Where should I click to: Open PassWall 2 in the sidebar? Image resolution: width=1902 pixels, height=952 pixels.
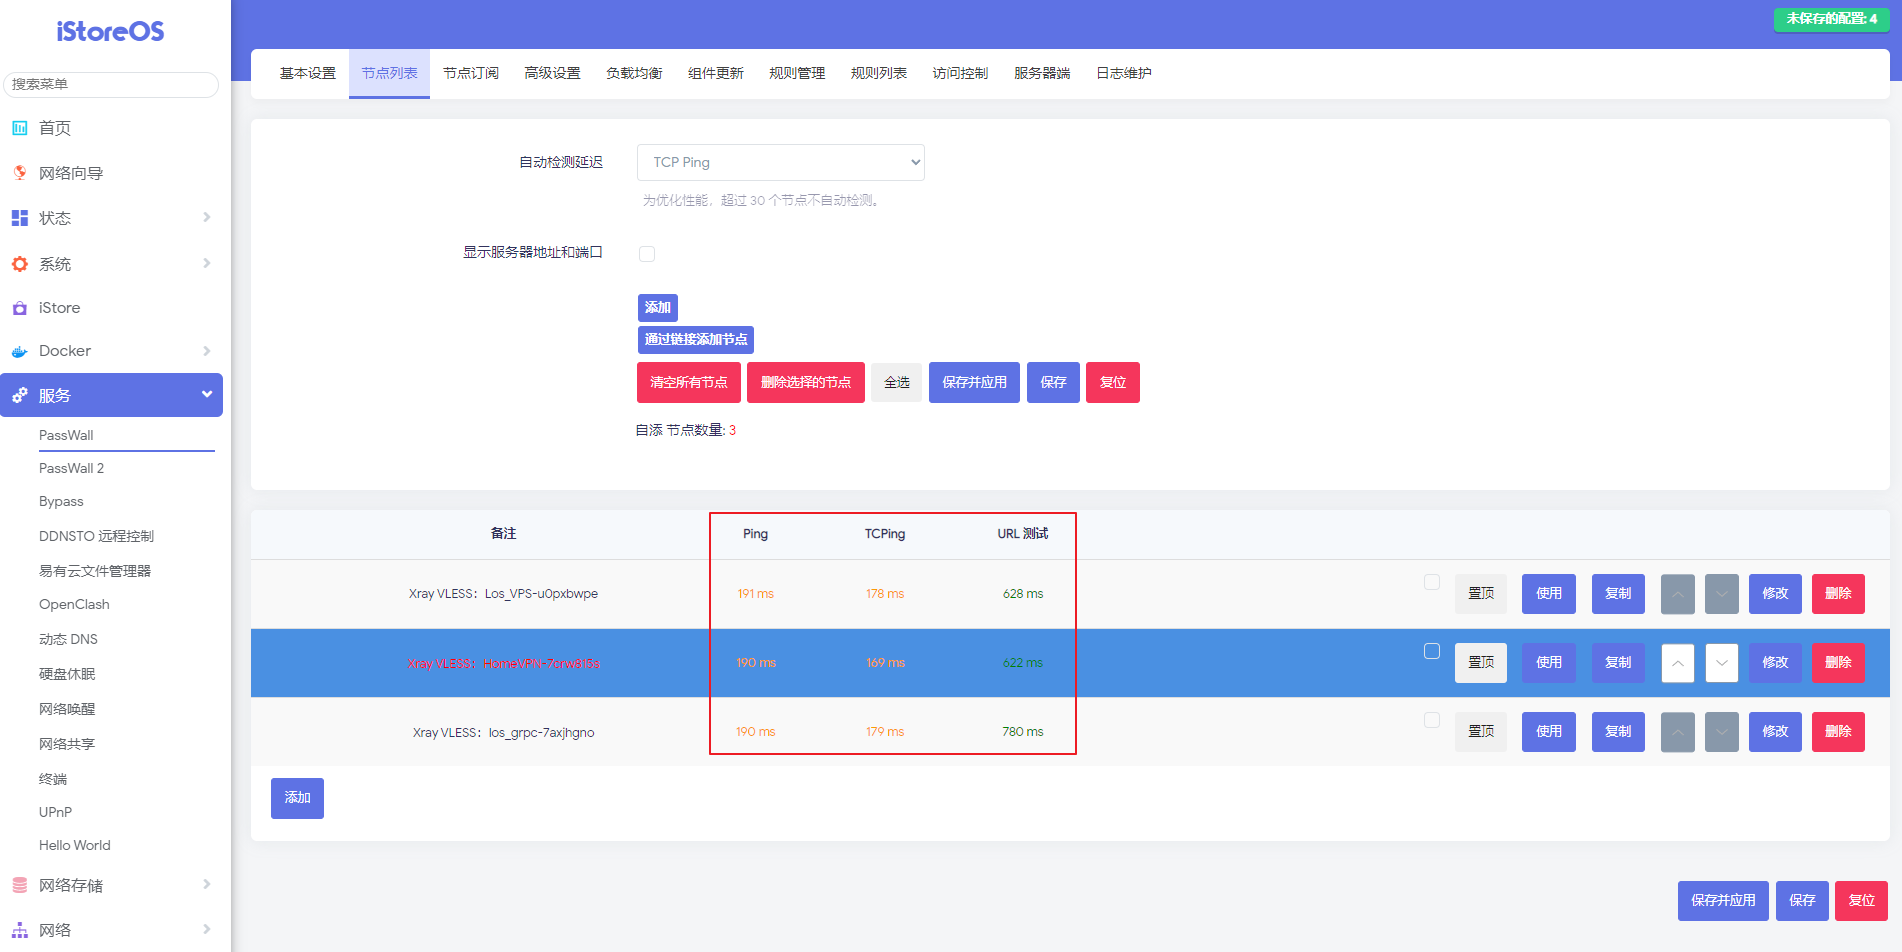click(x=71, y=468)
